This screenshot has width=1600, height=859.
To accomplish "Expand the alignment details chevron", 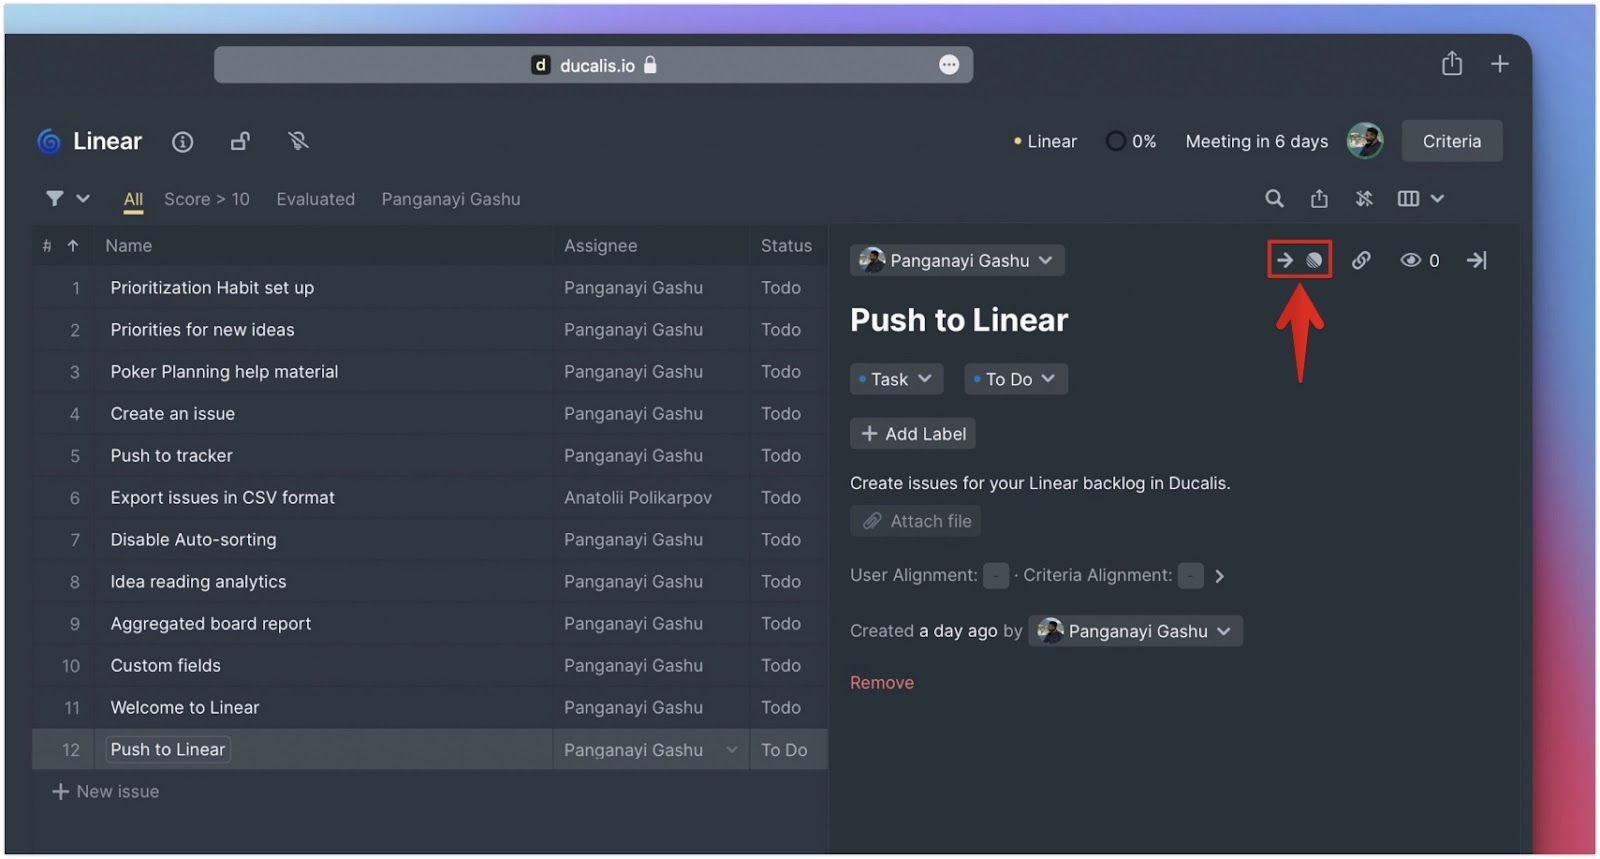I will pyautogui.click(x=1219, y=576).
